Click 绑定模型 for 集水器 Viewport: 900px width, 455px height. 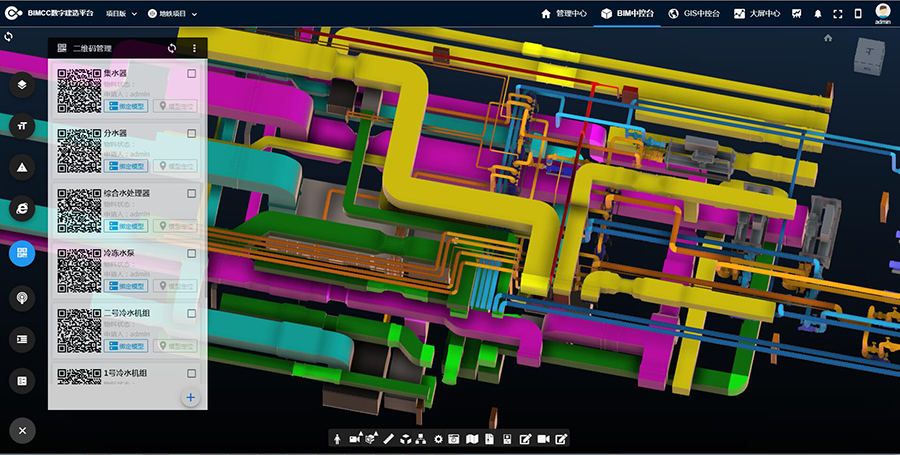click(126, 106)
